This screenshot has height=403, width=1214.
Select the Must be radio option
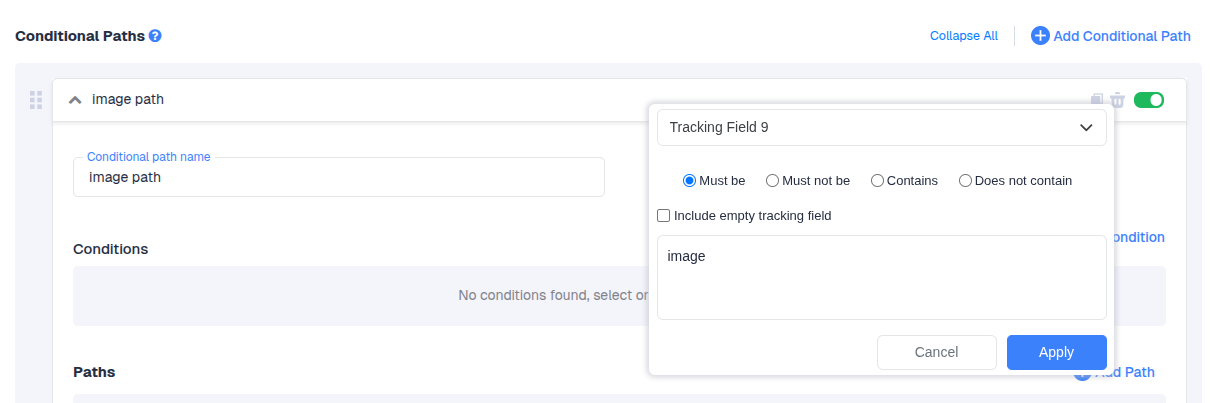pyautogui.click(x=689, y=181)
